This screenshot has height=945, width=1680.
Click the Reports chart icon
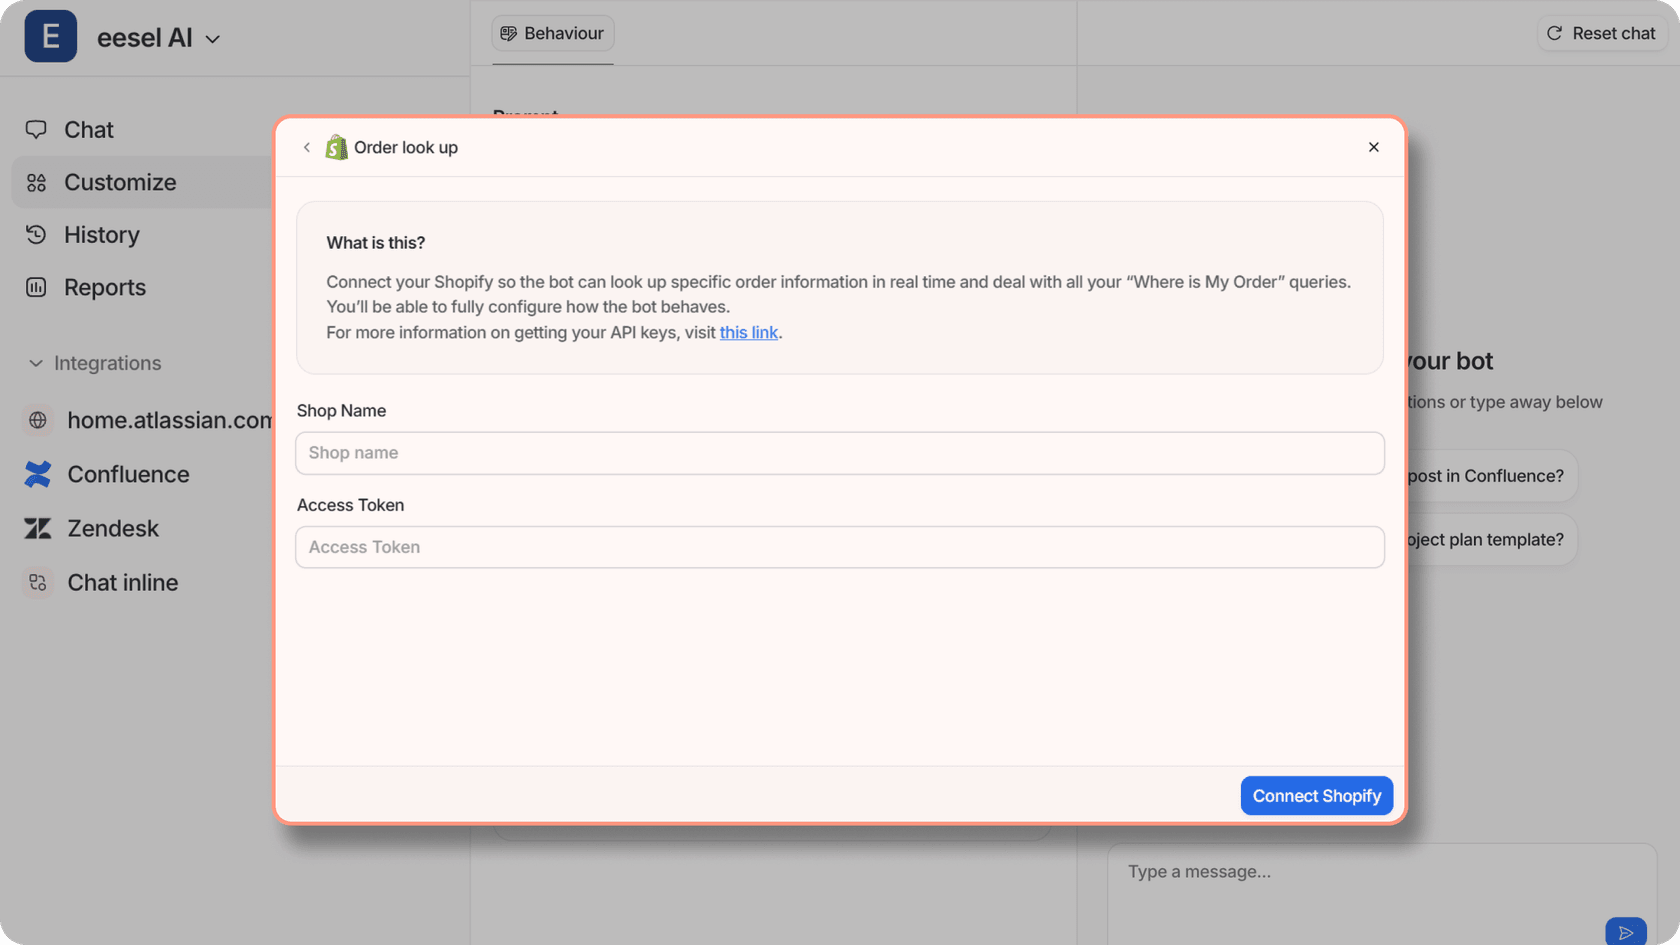click(x=36, y=287)
